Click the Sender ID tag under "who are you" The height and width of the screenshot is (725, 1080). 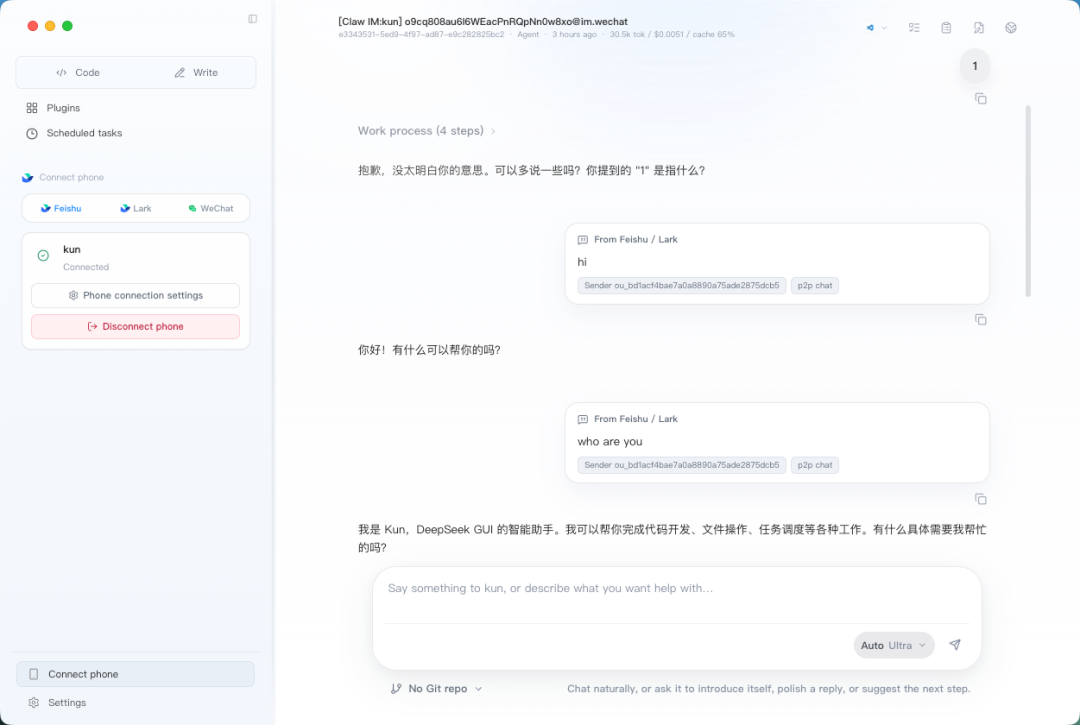[682, 465]
